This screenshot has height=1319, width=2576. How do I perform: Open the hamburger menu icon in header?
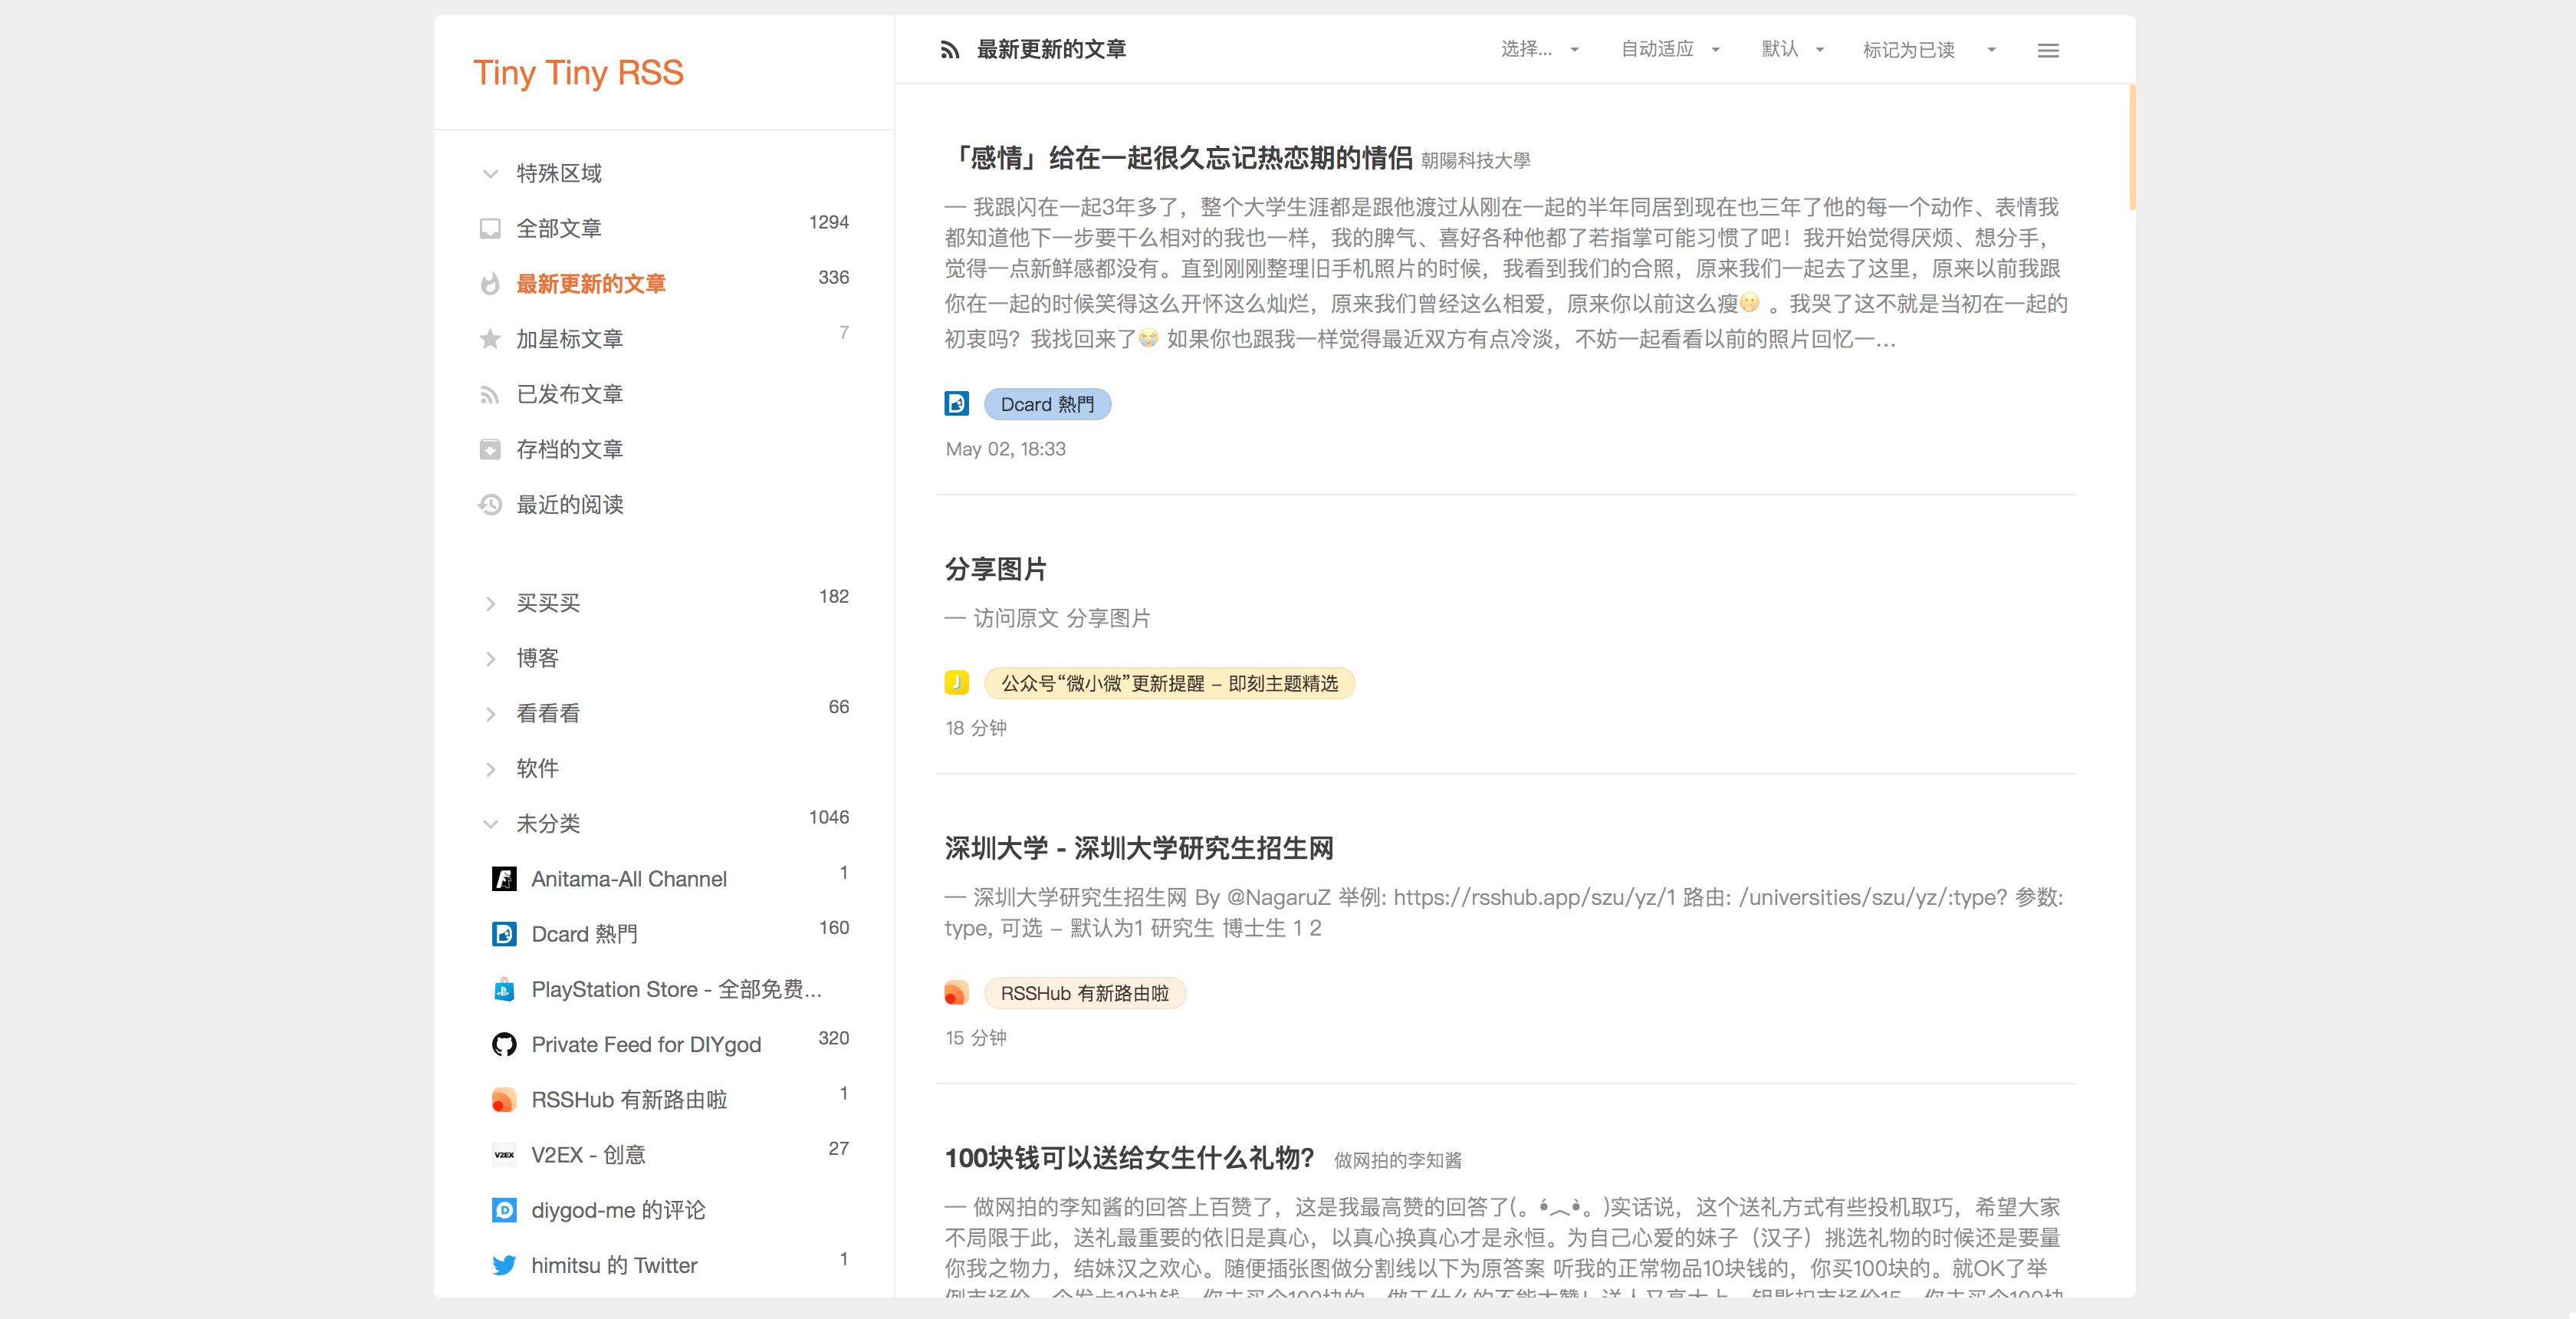(x=2047, y=50)
